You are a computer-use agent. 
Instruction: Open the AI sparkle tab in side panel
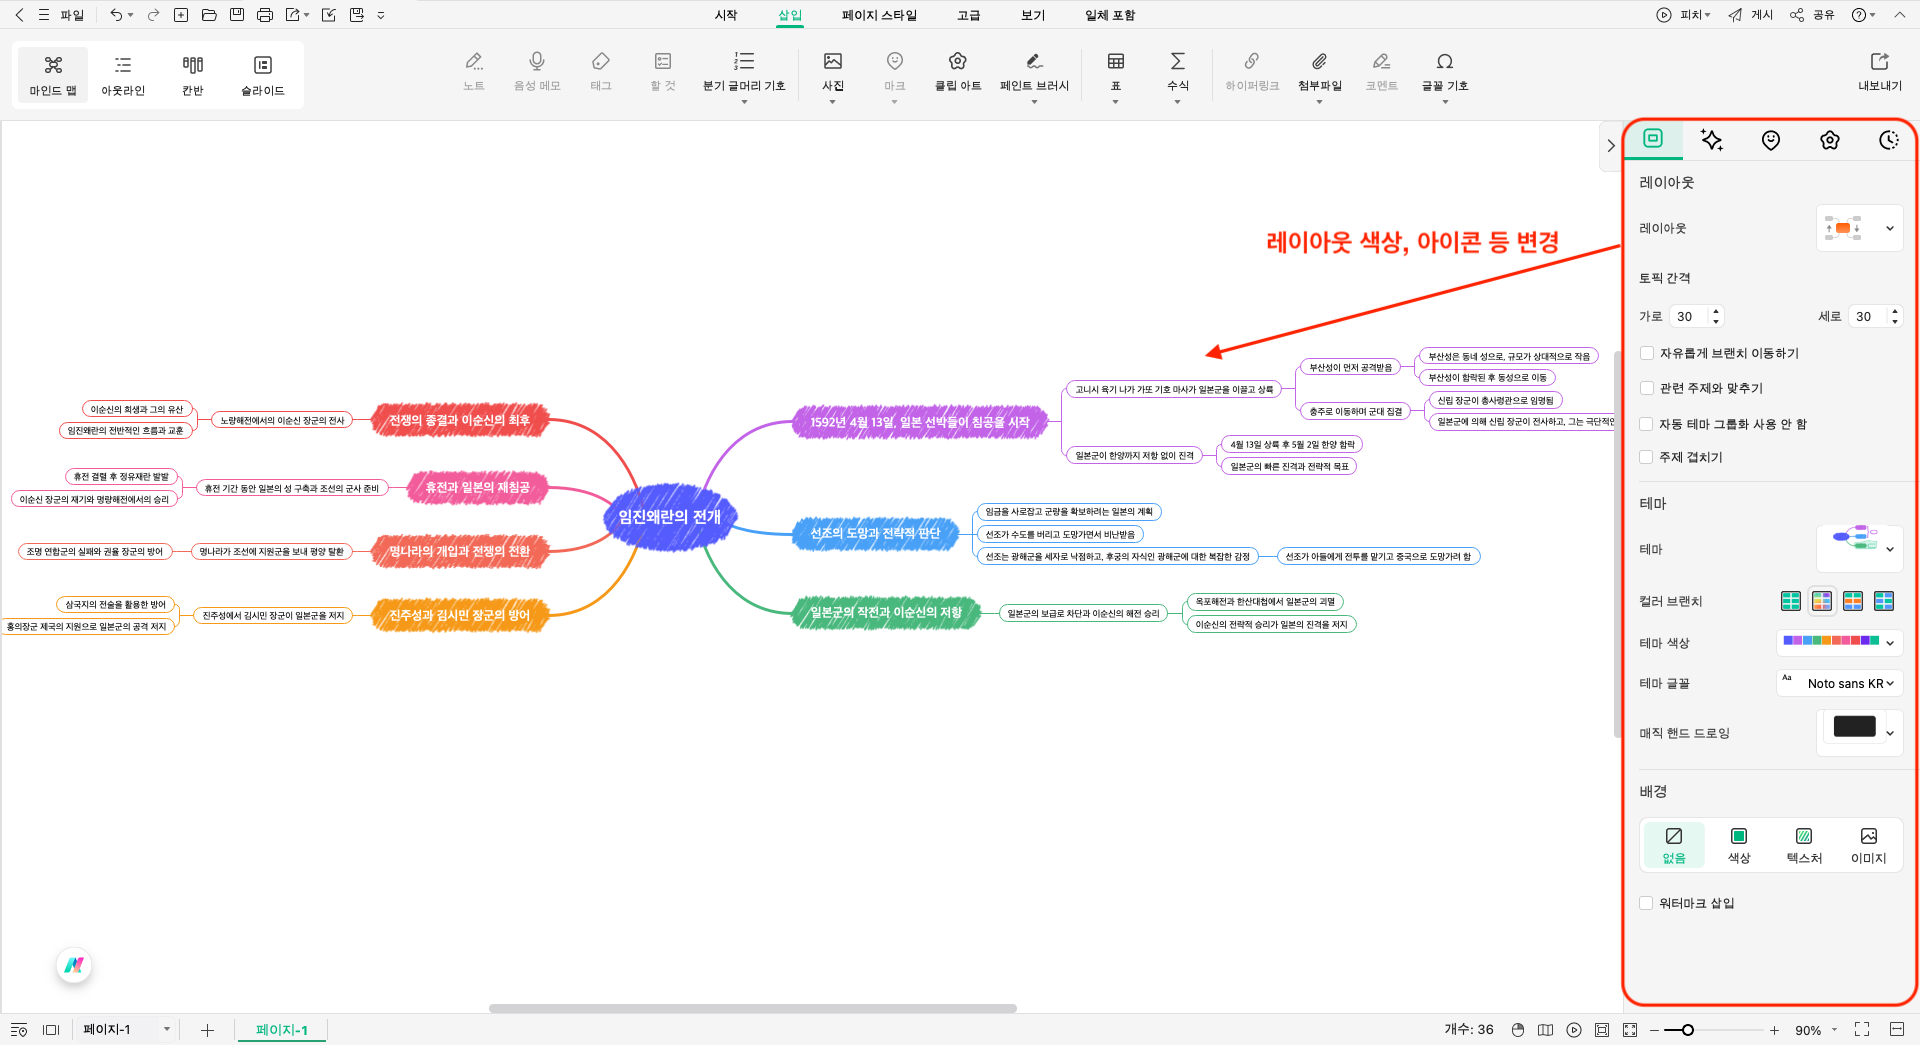(1711, 140)
